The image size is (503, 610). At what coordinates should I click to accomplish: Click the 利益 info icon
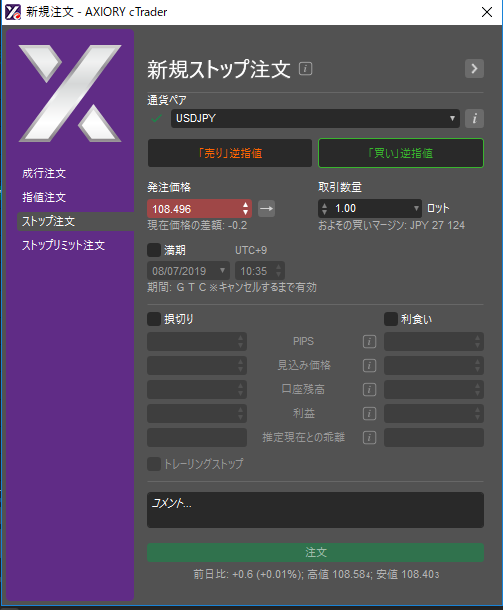coord(369,414)
